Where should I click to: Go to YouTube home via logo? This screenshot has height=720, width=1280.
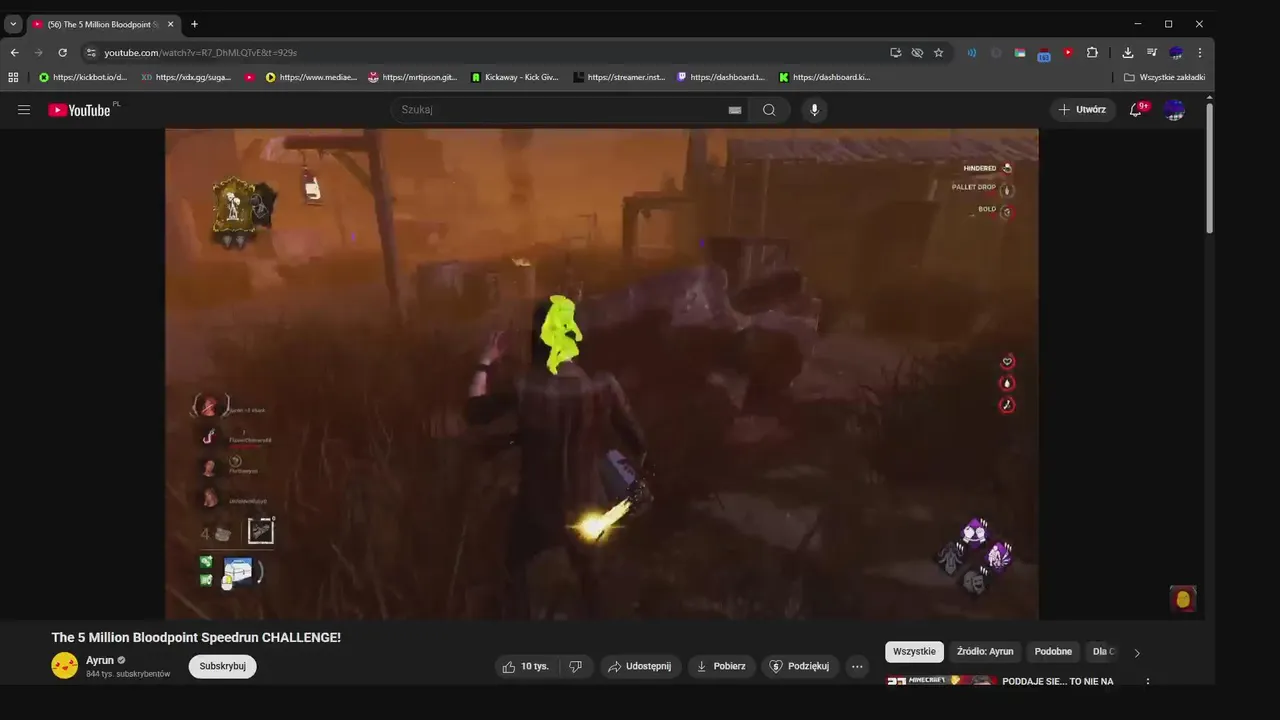pos(79,110)
